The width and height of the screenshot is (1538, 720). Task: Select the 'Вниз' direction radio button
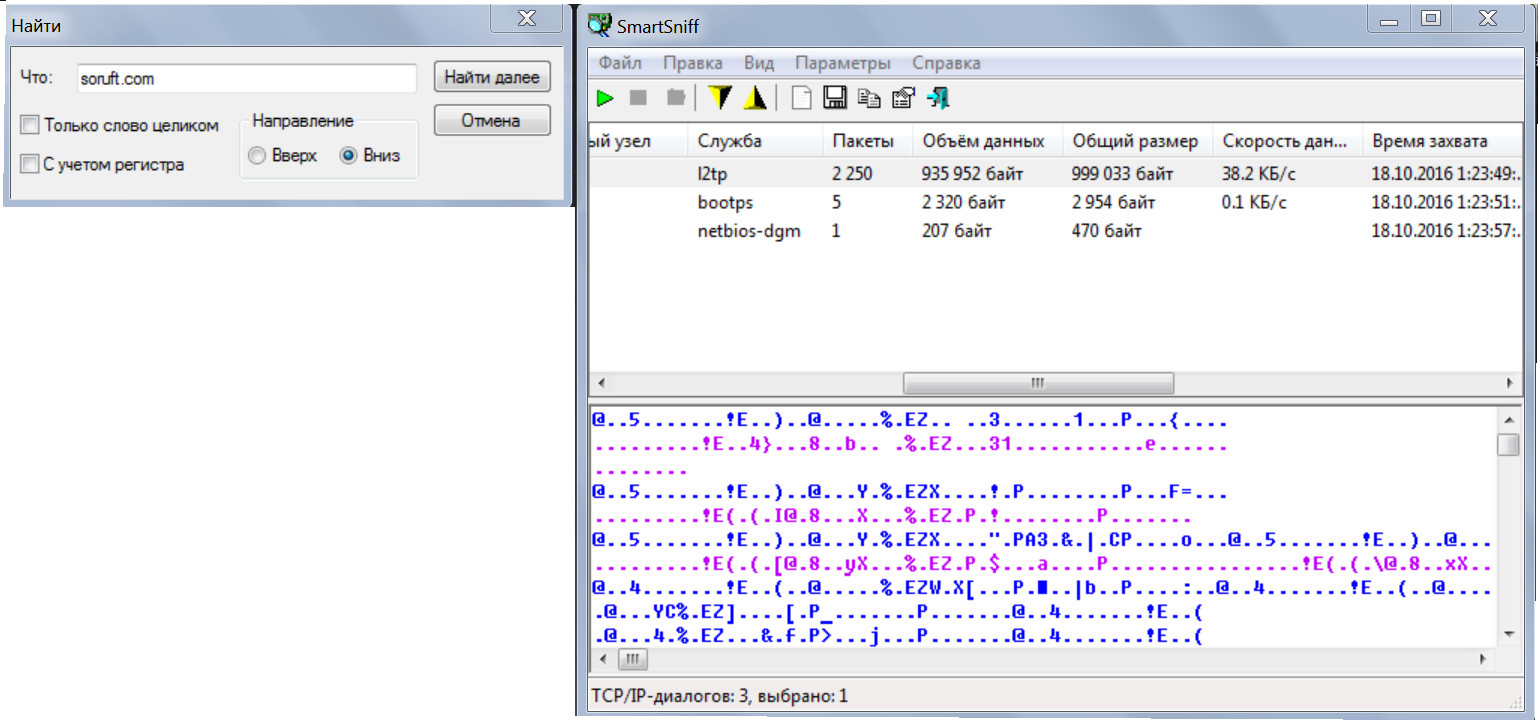pyautogui.click(x=348, y=156)
